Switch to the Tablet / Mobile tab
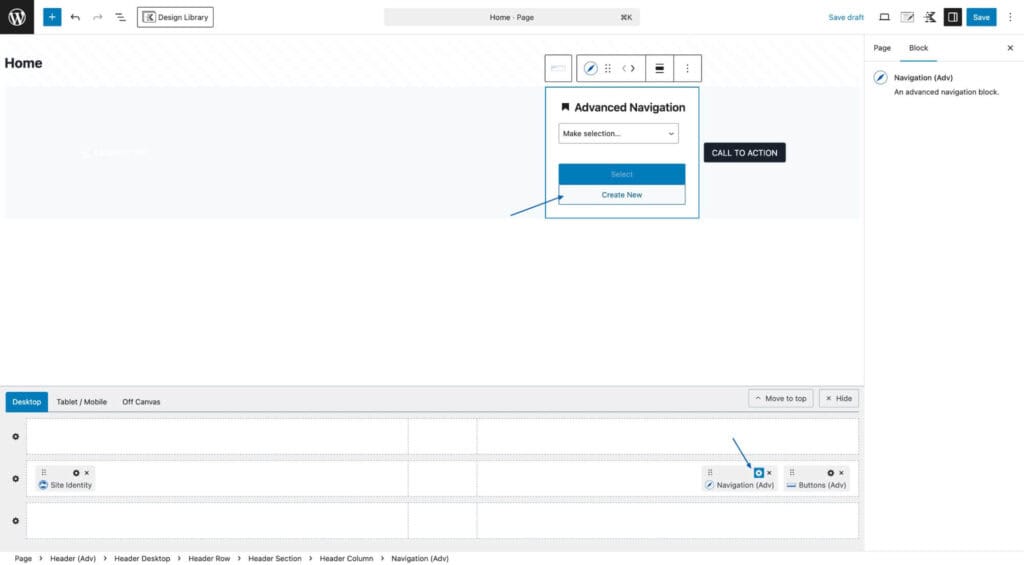 click(81, 402)
